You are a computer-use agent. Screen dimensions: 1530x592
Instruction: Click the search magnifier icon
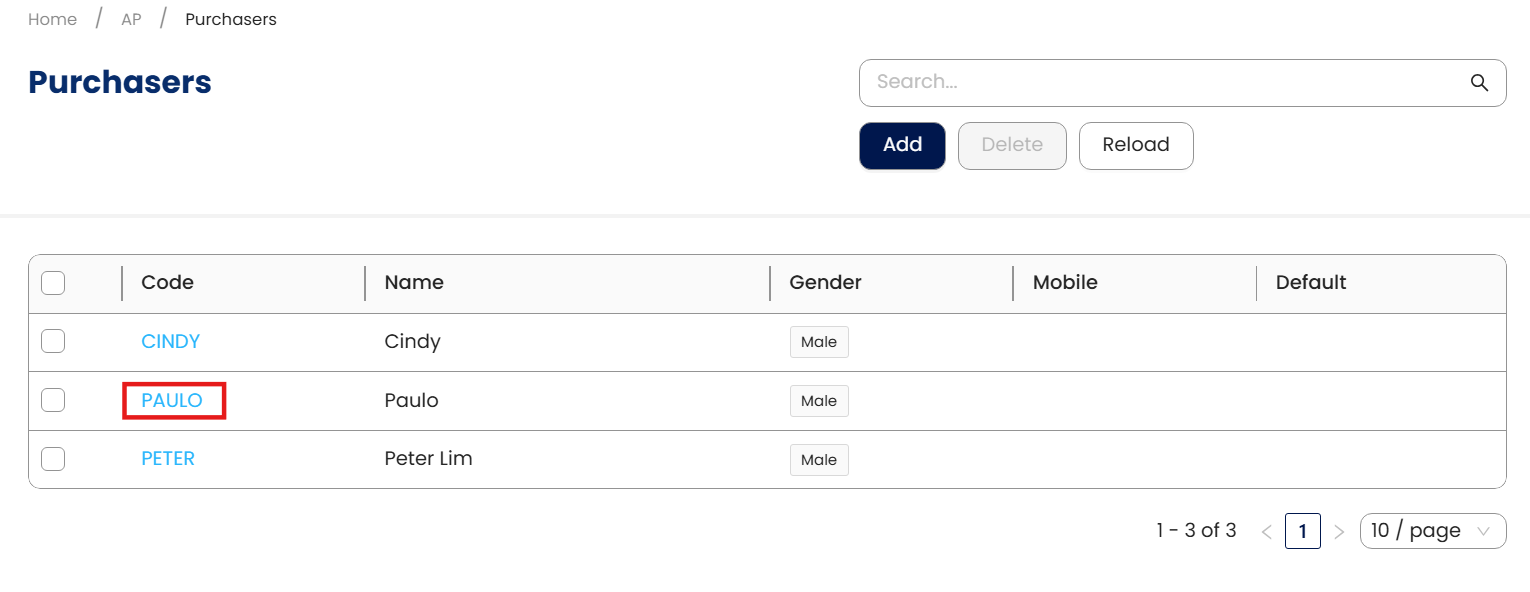[x=1479, y=83]
